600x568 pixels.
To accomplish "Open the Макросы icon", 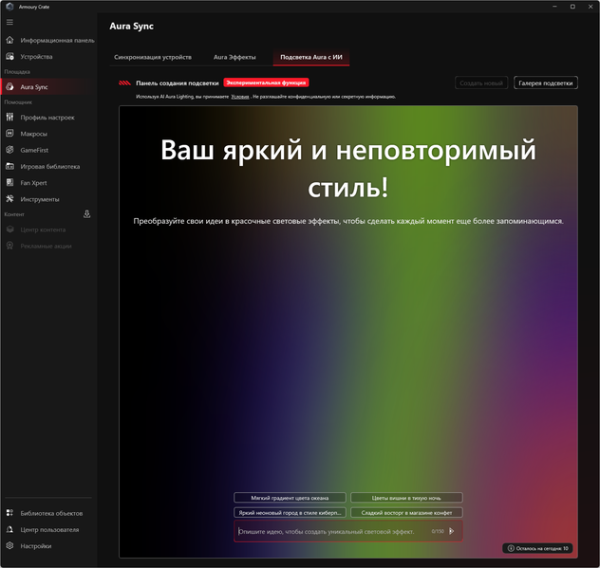I will 10,134.
